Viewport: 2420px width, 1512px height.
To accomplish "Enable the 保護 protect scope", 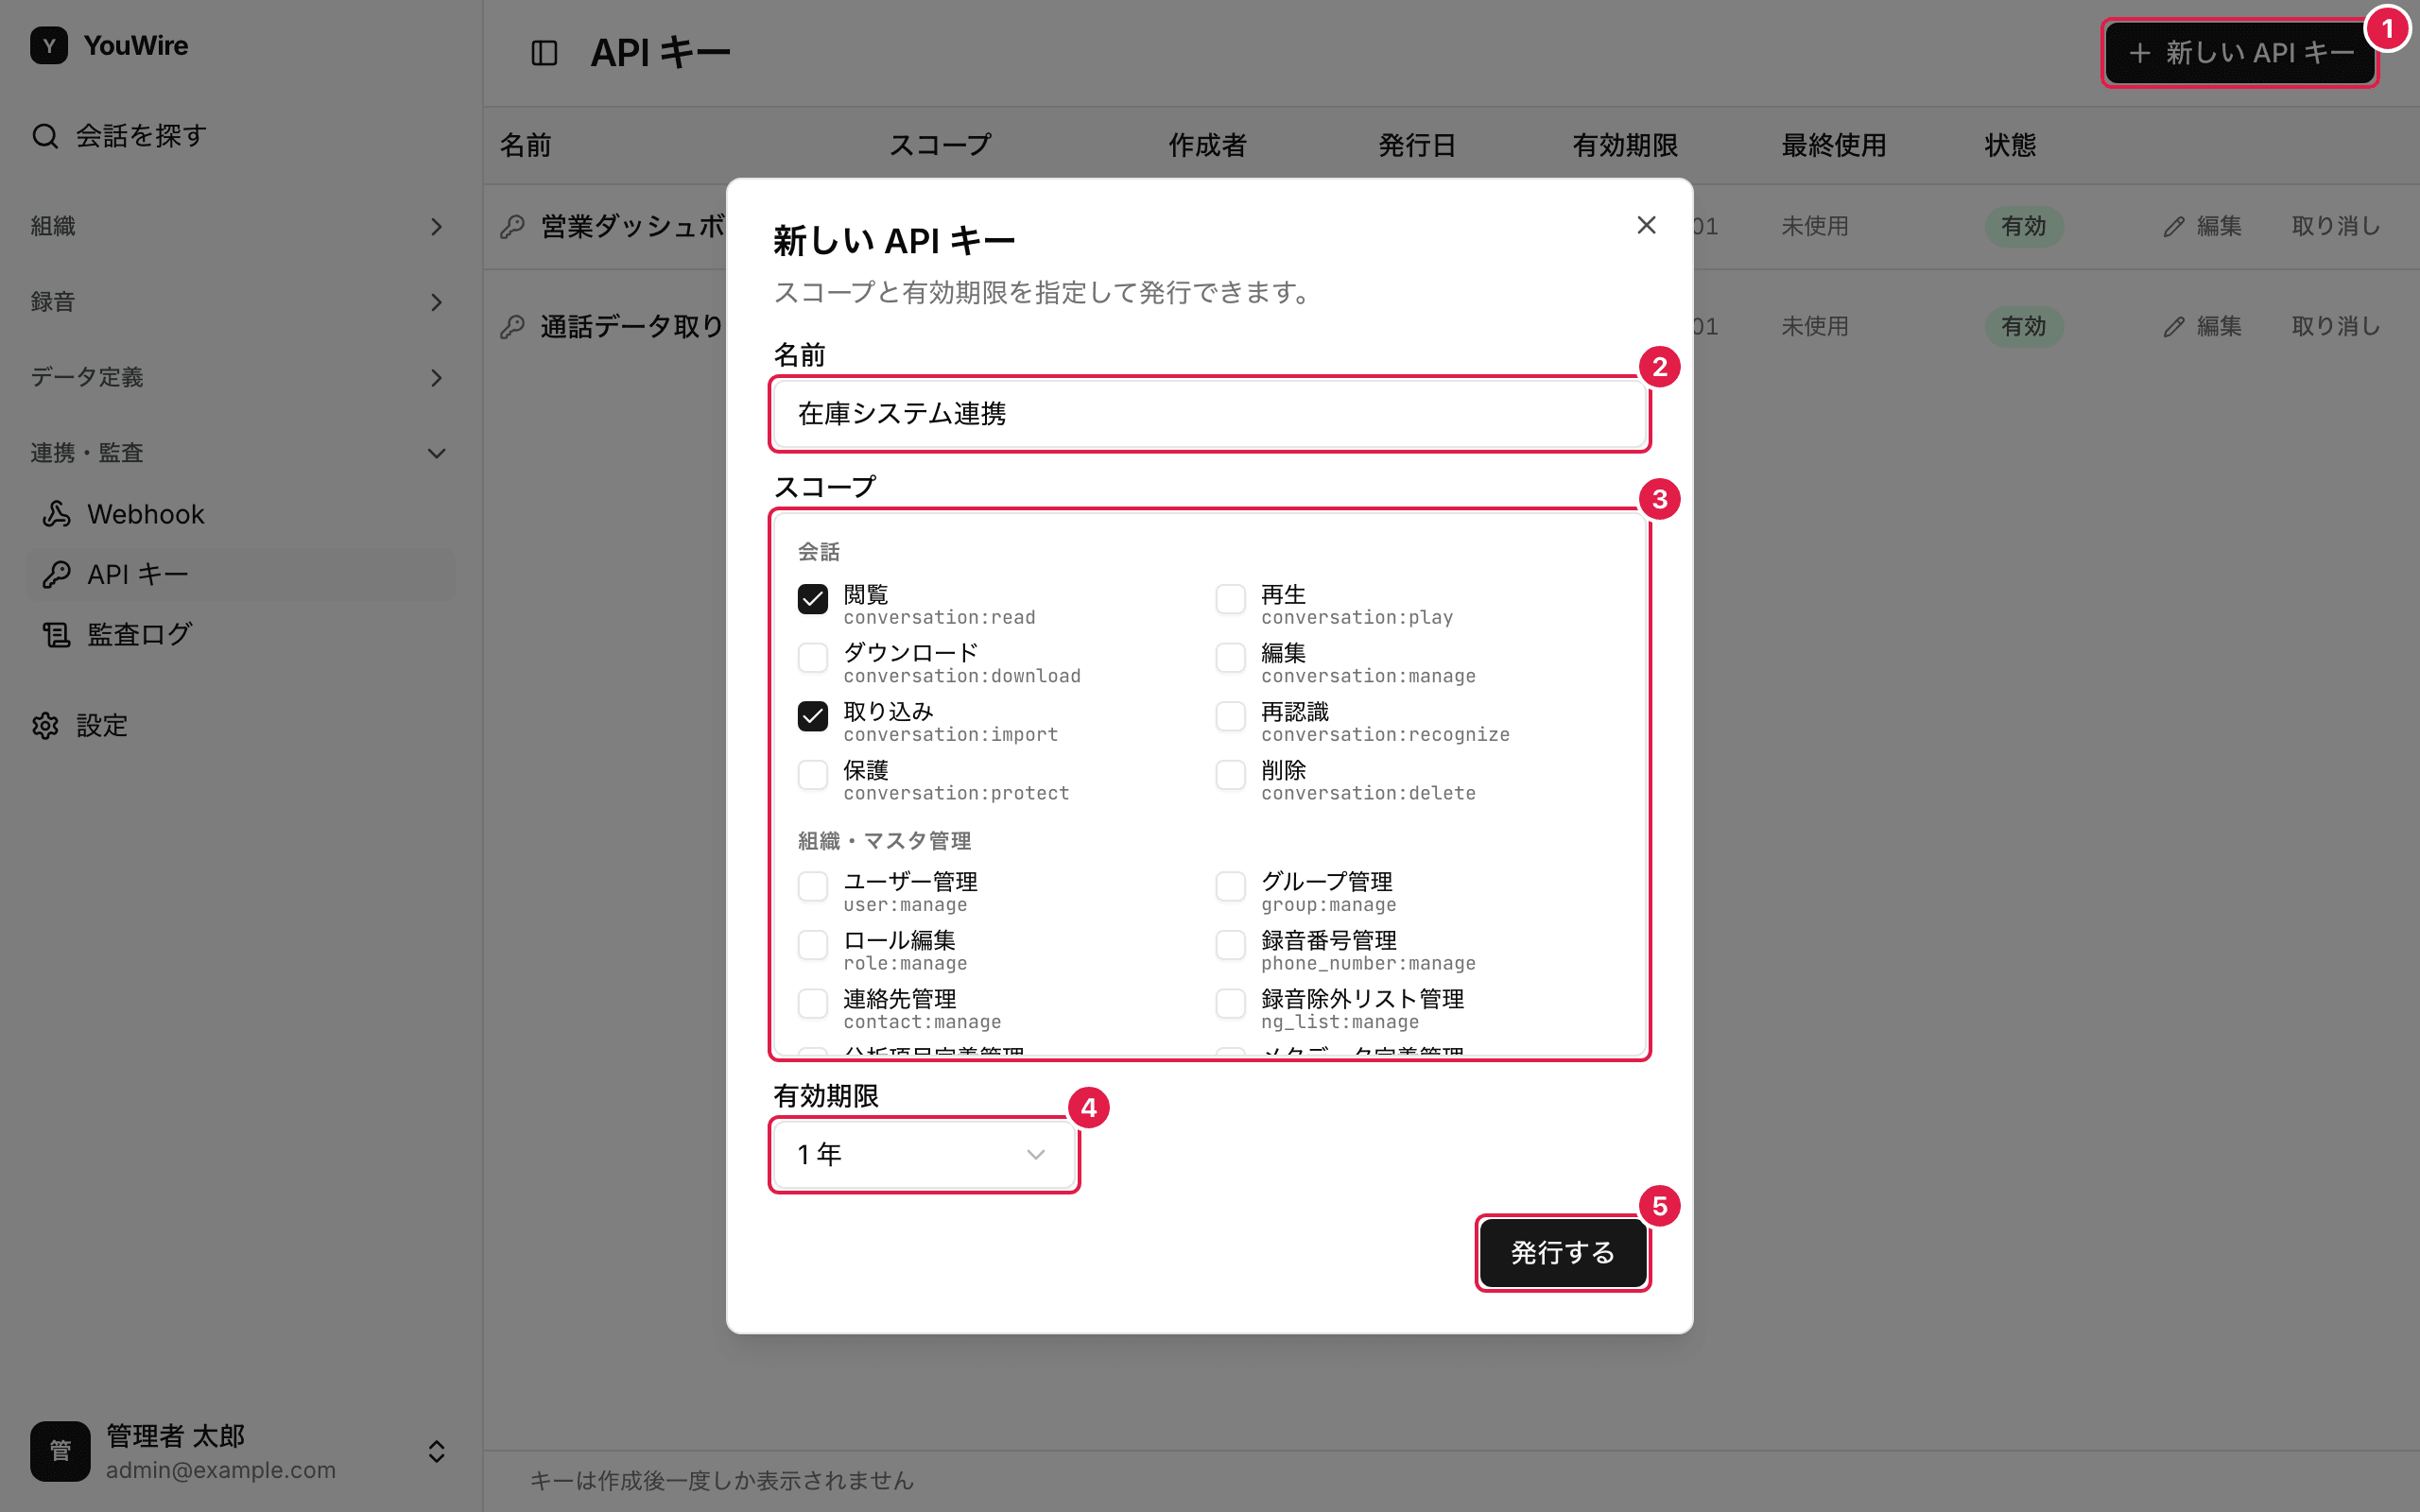I will (813, 775).
